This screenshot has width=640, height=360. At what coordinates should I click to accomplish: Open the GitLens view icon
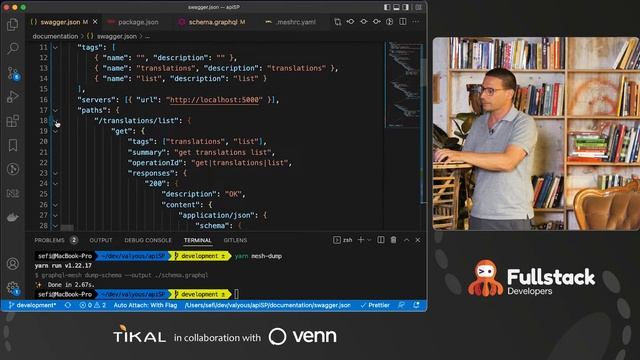(x=13, y=169)
